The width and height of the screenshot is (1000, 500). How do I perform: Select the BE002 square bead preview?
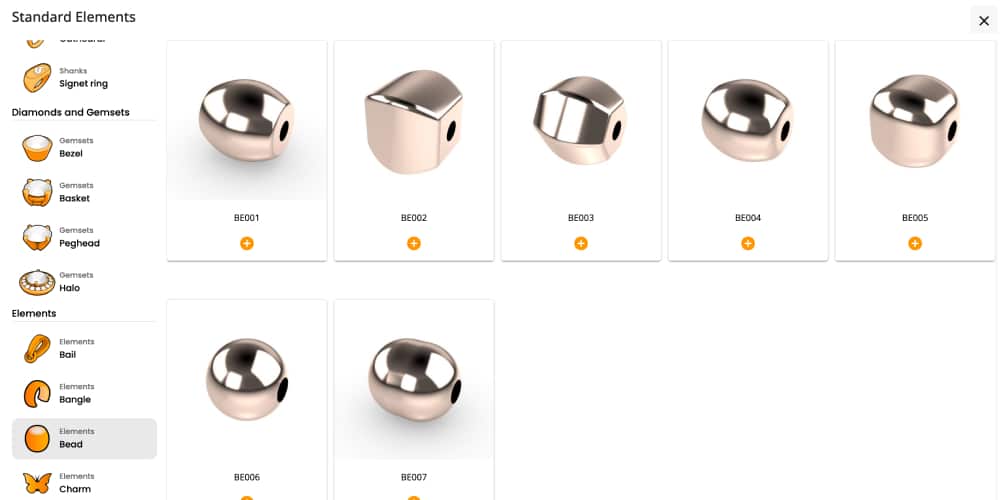[x=414, y=121]
